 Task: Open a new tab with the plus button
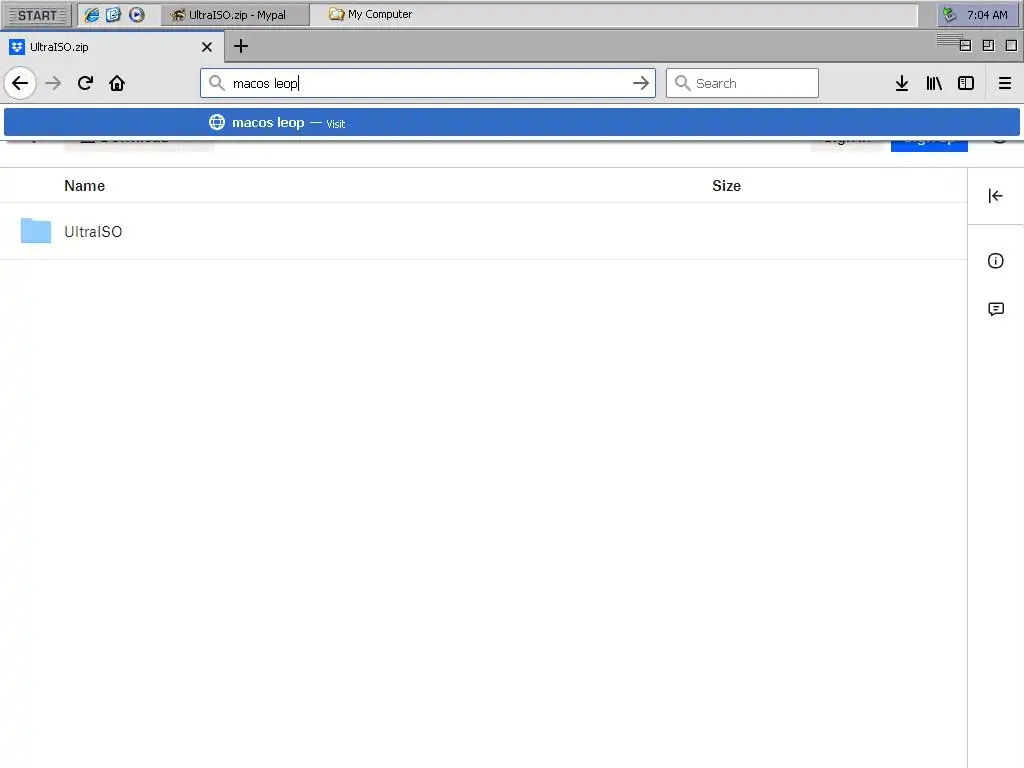coord(241,46)
